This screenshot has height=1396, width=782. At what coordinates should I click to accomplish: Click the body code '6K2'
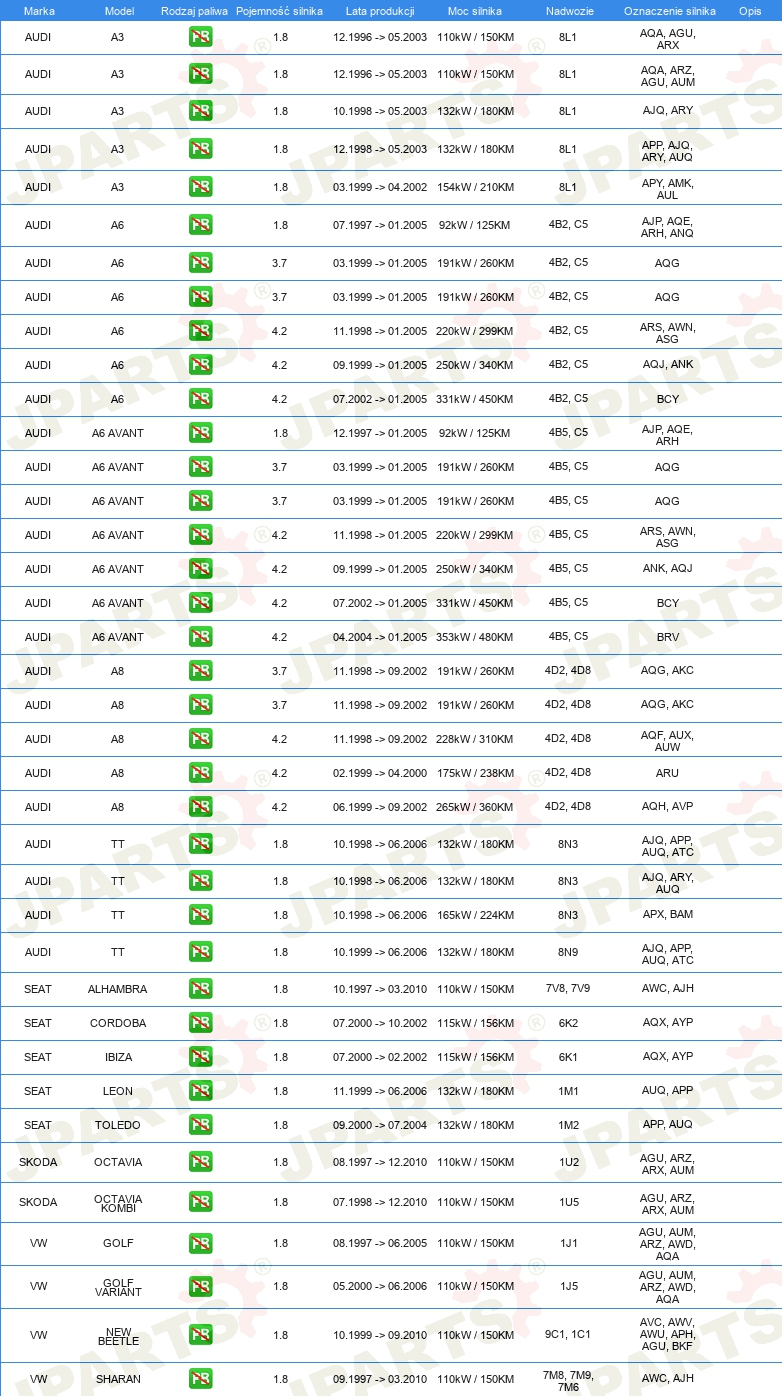coord(568,1023)
